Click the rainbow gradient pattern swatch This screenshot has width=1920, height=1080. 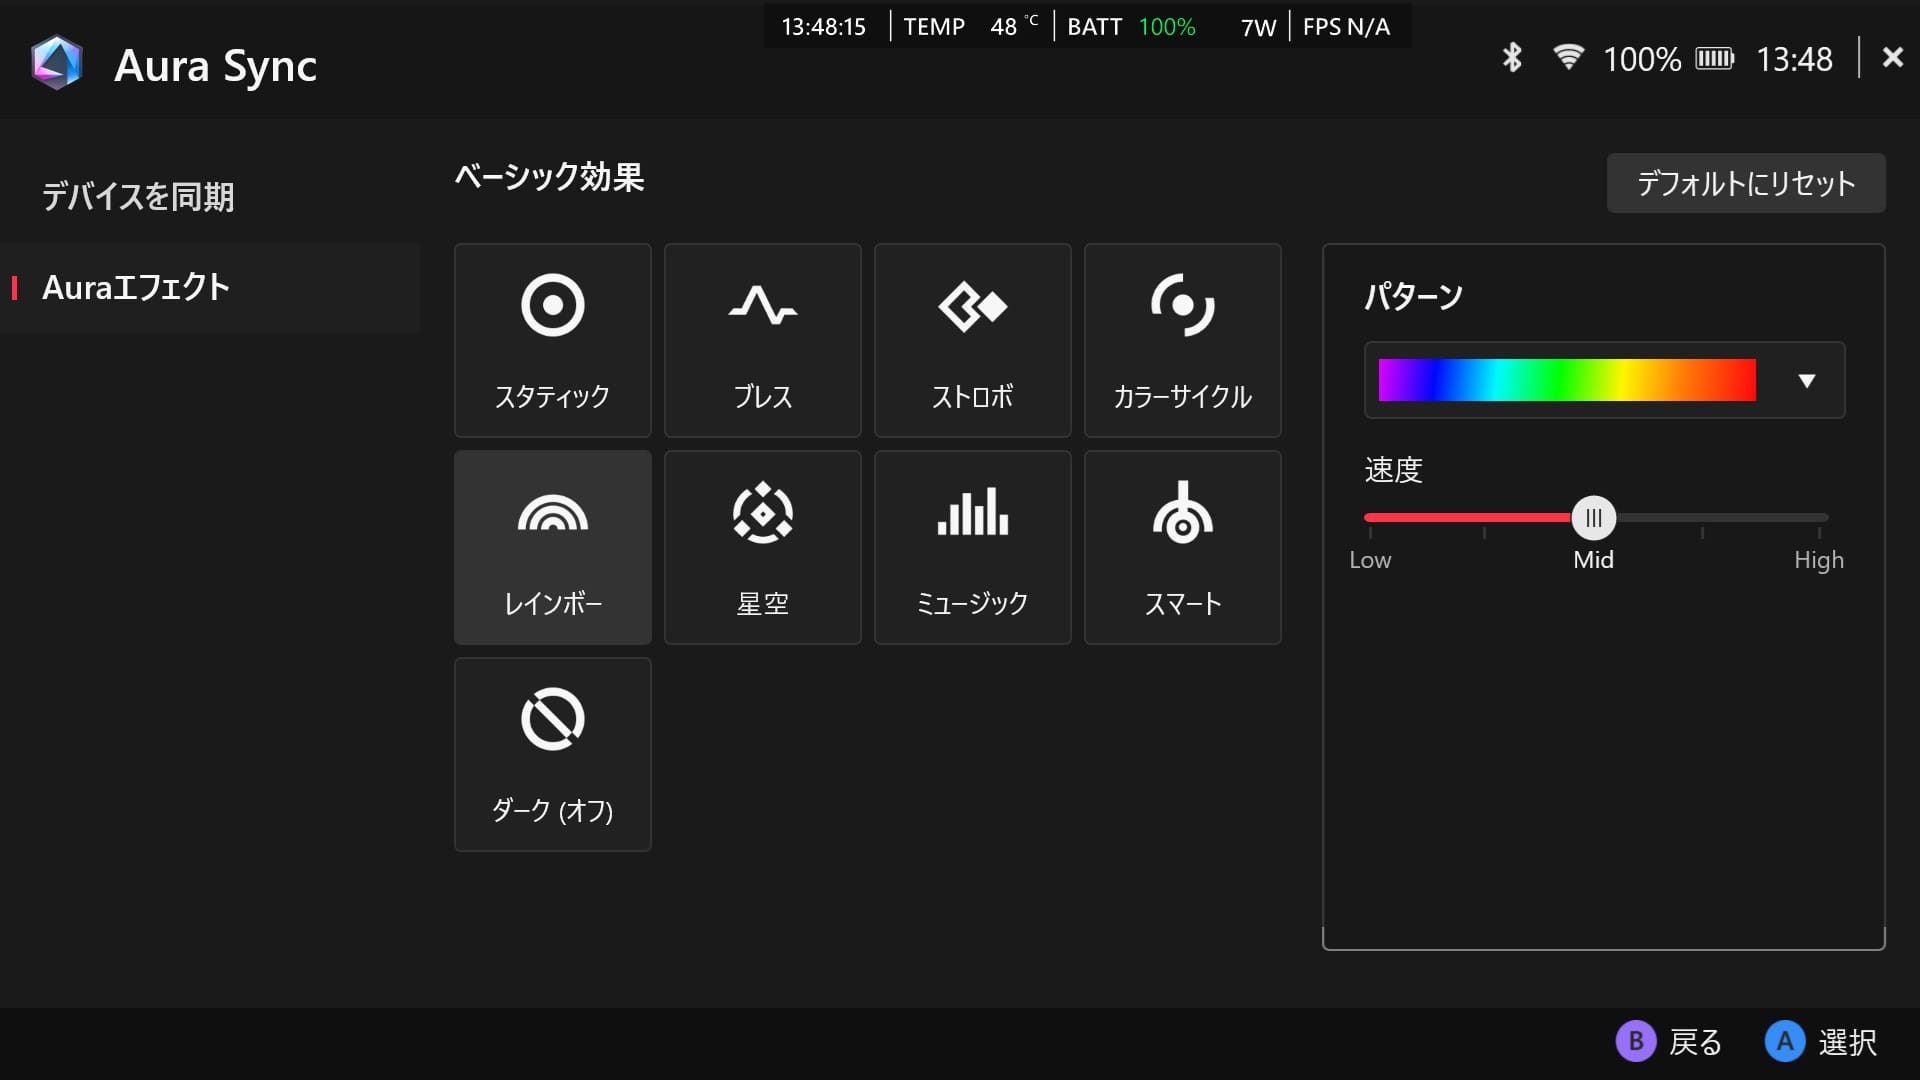click(1566, 381)
